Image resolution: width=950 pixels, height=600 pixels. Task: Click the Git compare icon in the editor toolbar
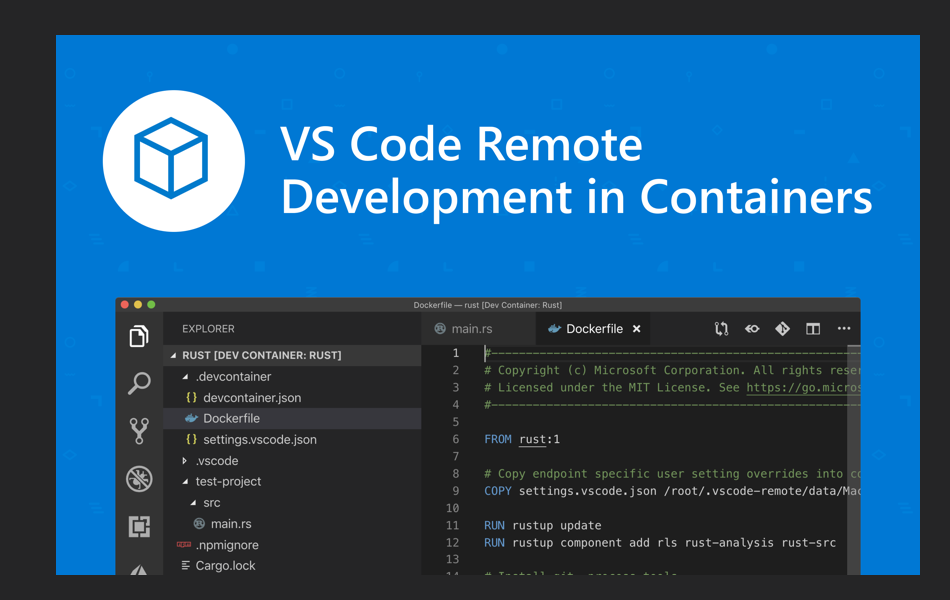pos(782,328)
